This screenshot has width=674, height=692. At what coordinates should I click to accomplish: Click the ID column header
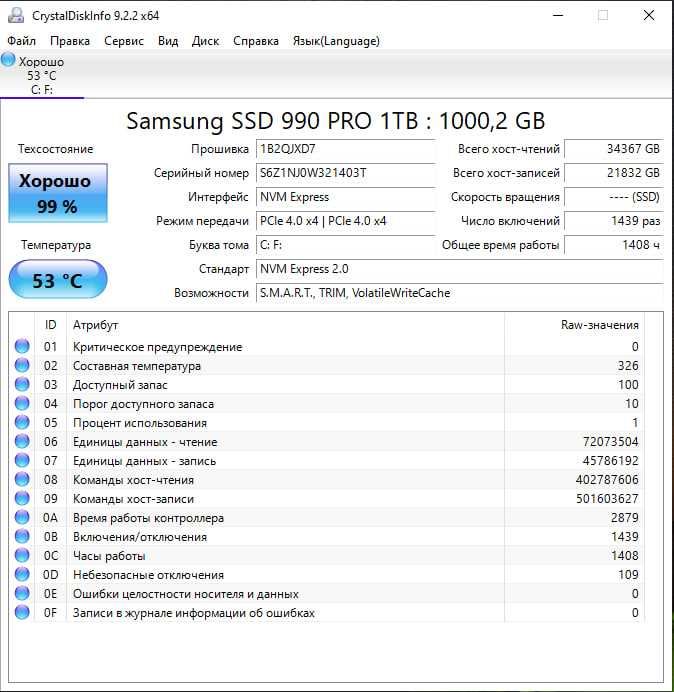click(x=50, y=325)
